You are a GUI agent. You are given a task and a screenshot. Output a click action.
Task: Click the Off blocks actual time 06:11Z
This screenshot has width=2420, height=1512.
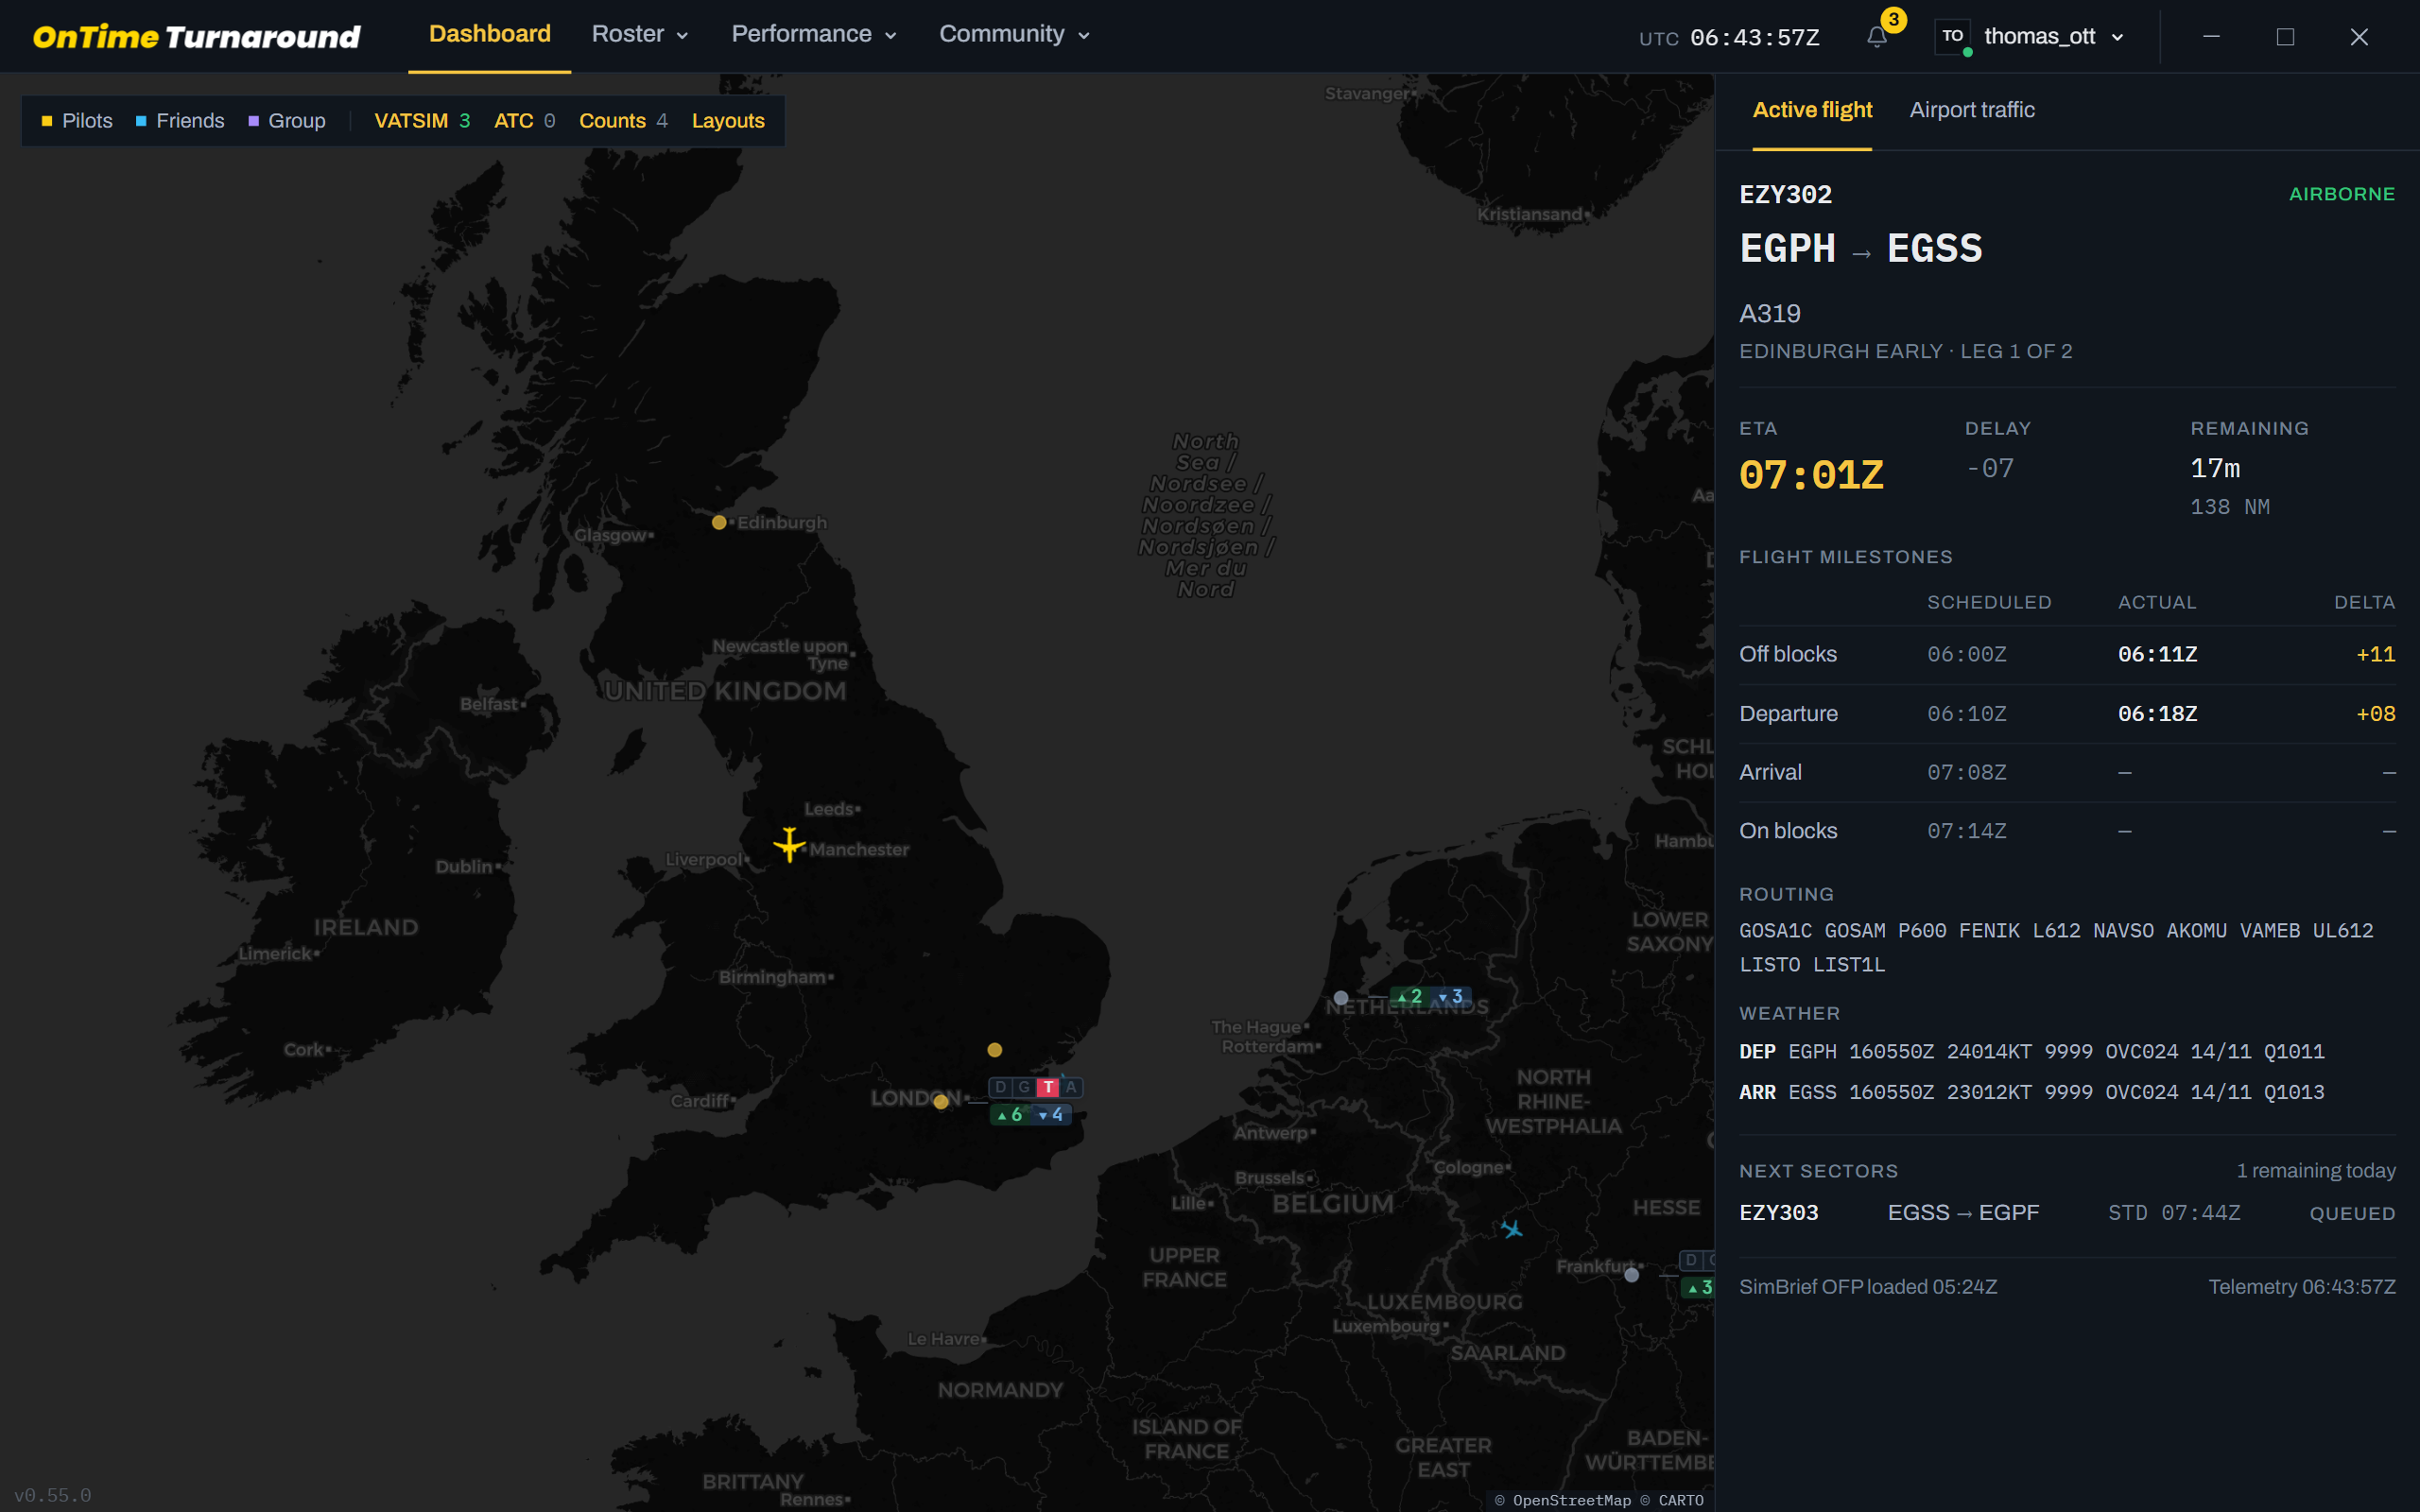pyautogui.click(x=2157, y=654)
